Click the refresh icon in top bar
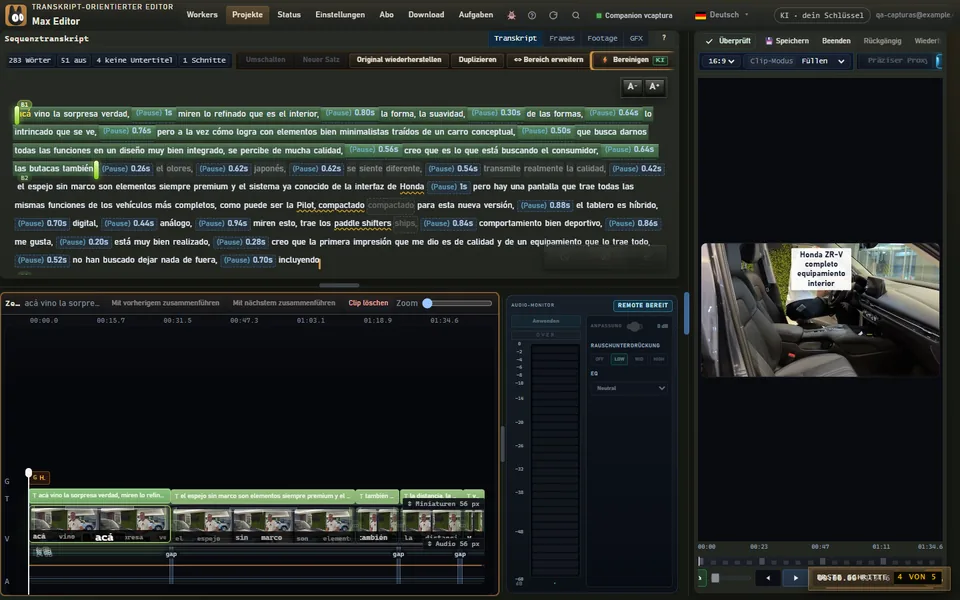 (553, 15)
